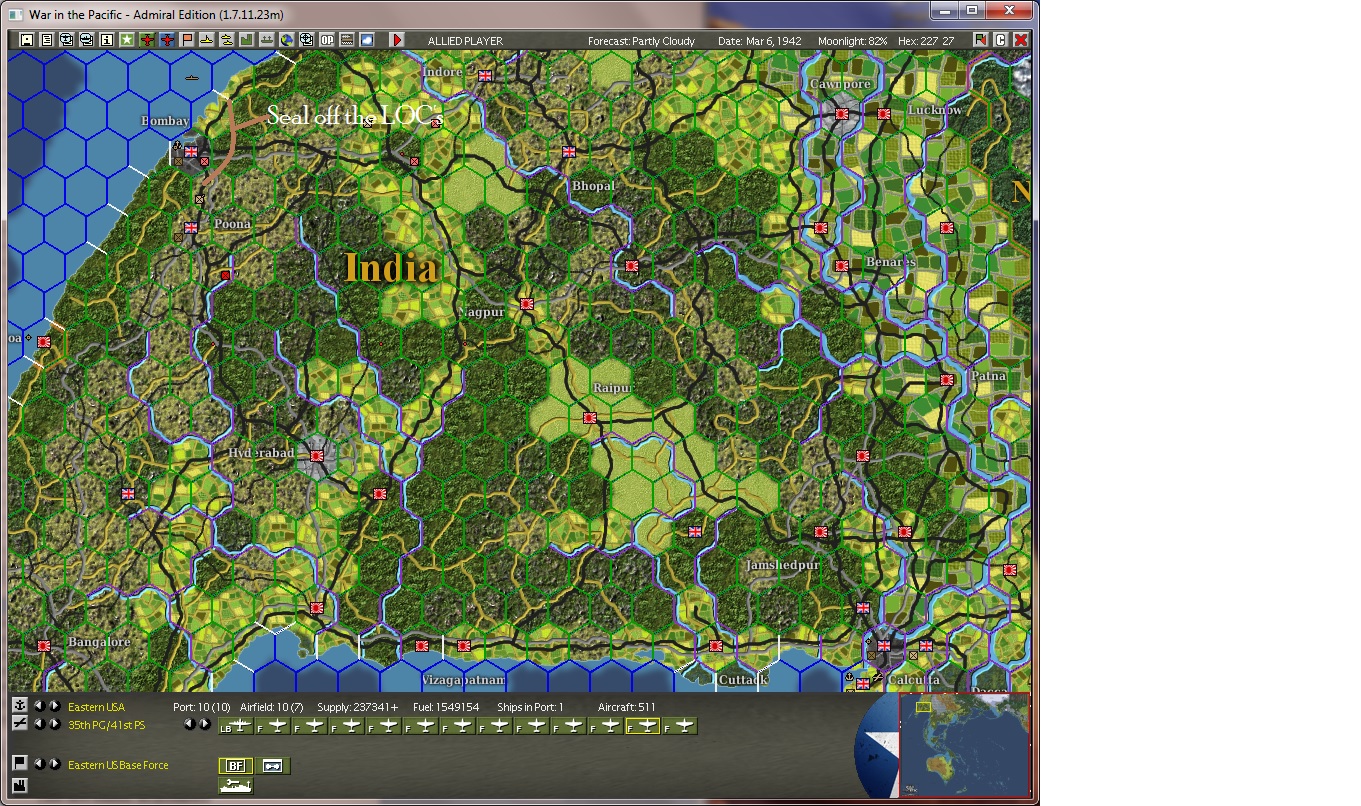The height and width of the screenshot is (806, 1361).
Task: Select the Japanese flag marker at Lucknow
Action: point(884,114)
